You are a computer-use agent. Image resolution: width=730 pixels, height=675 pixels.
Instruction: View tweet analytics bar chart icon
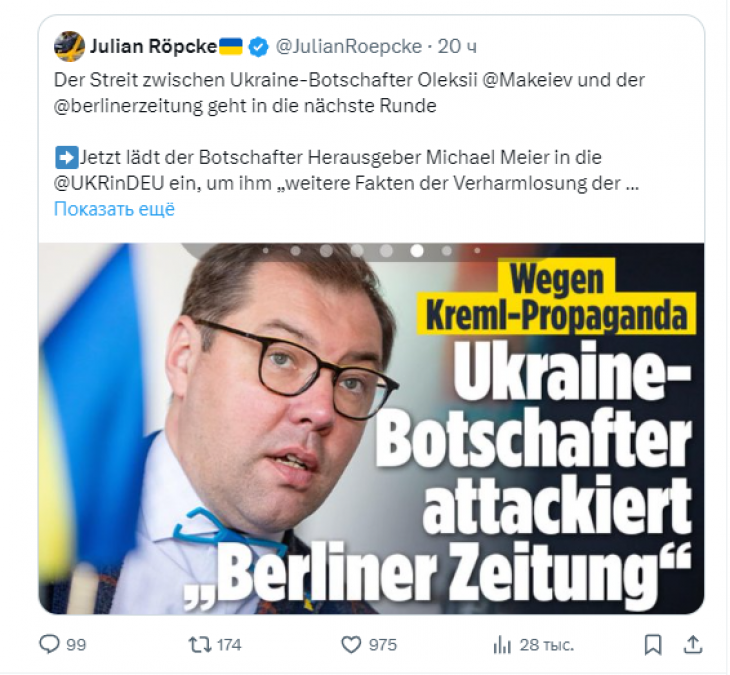[x=502, y=645]
